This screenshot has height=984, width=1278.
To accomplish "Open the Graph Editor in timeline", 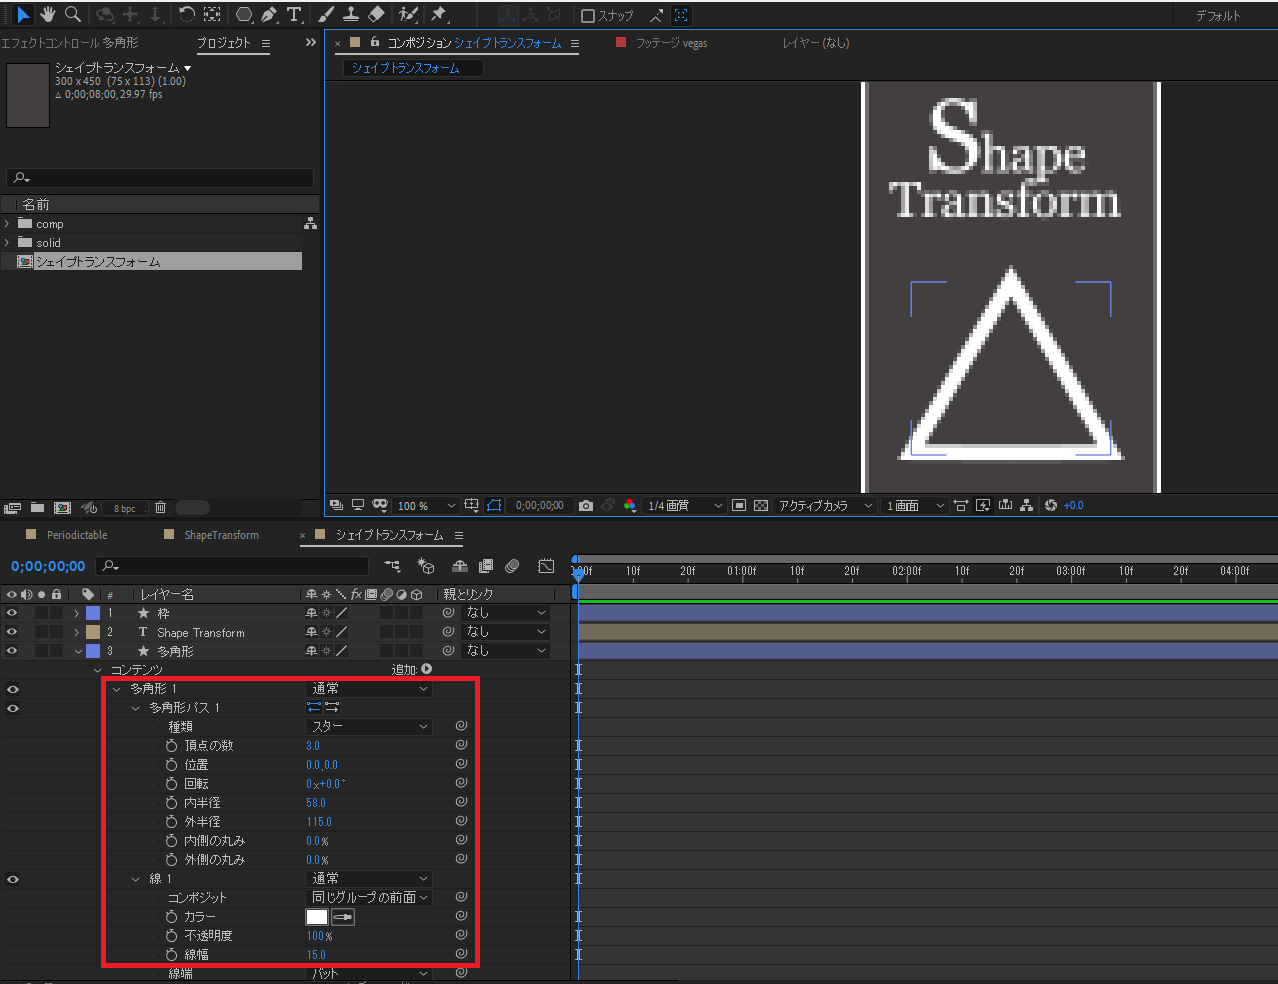I will (x=546, y=566).
